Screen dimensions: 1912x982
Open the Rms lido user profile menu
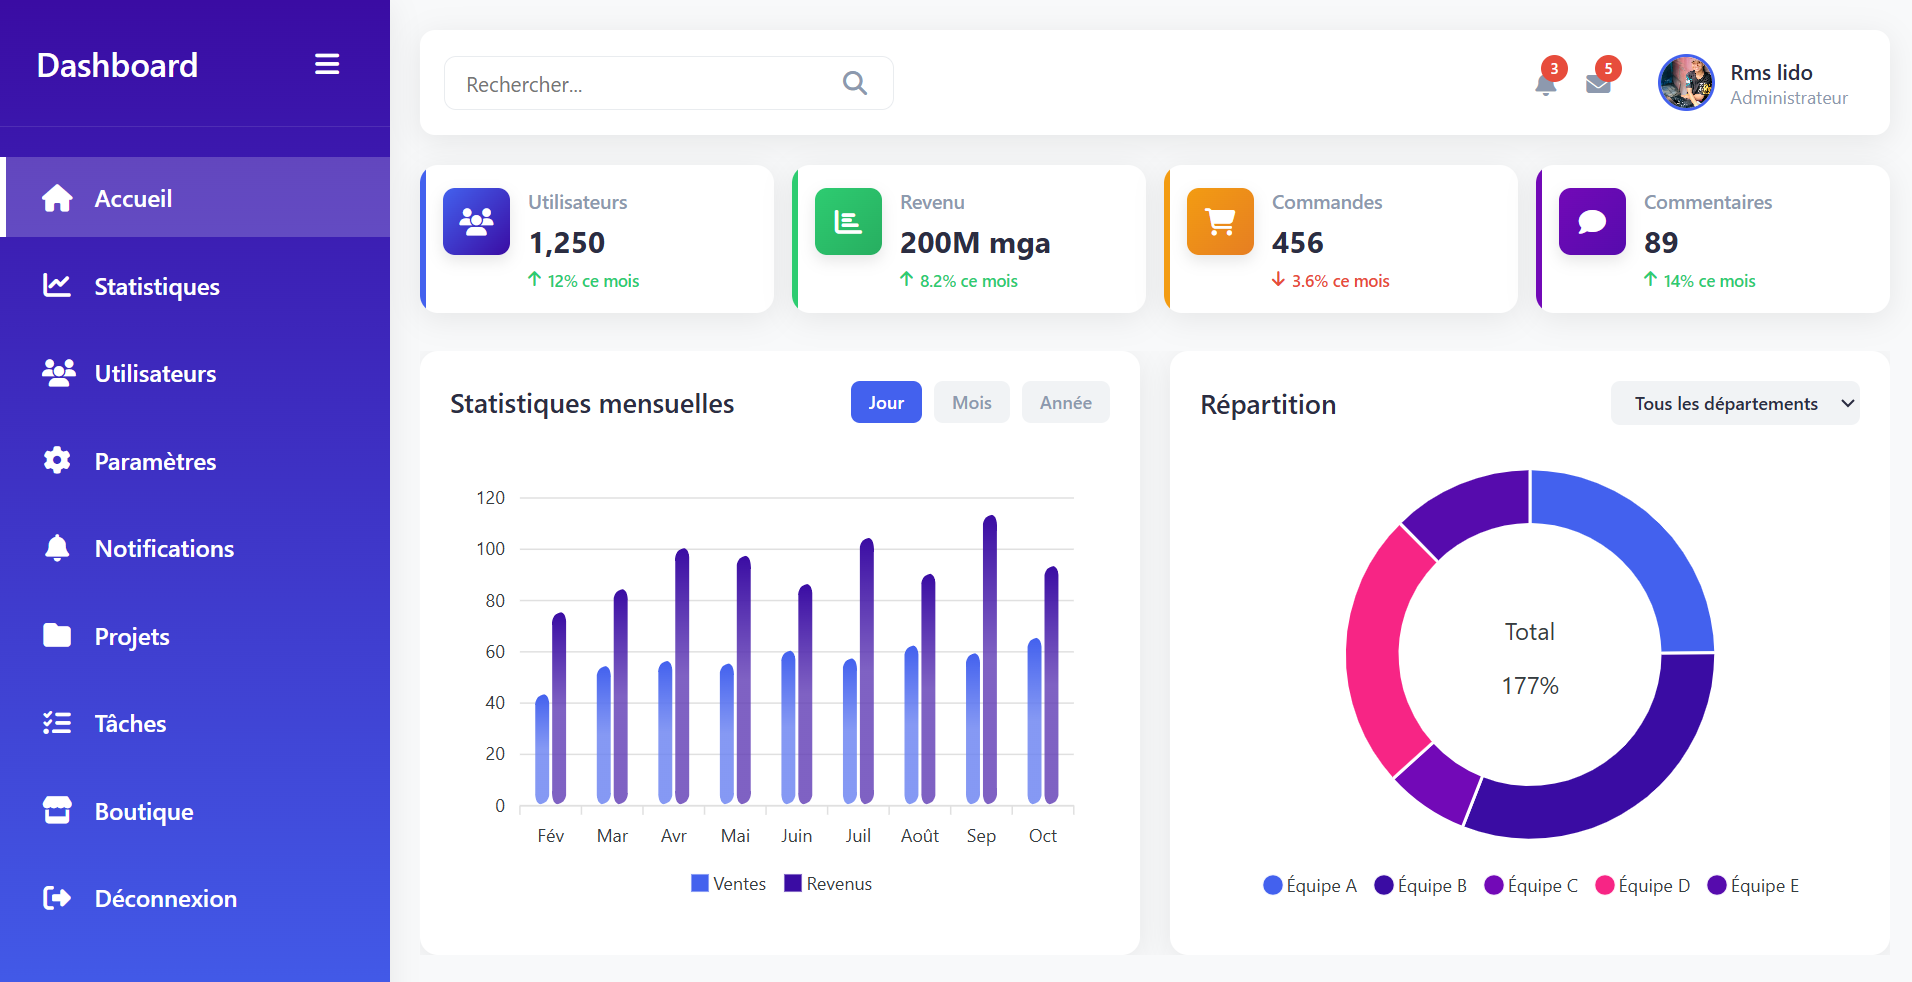coord(1754,83)
